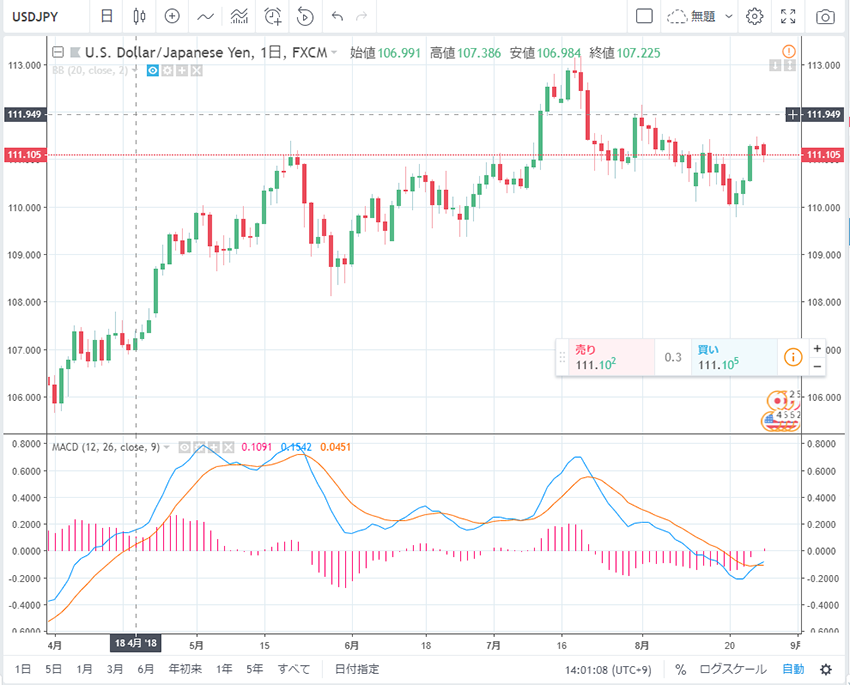Open the indicator templates chart-bars icon
Screen dimensions: 850x685
point(239,16)
